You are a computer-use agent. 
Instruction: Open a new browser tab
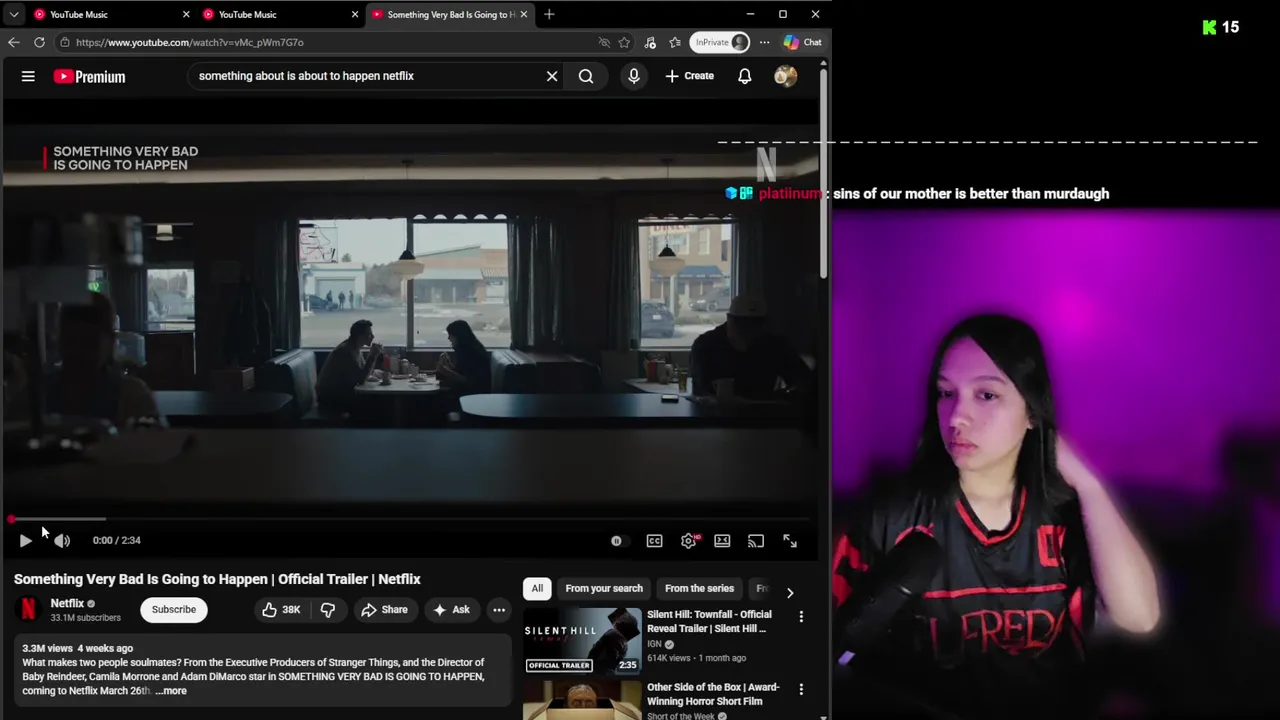click(549, 14)
